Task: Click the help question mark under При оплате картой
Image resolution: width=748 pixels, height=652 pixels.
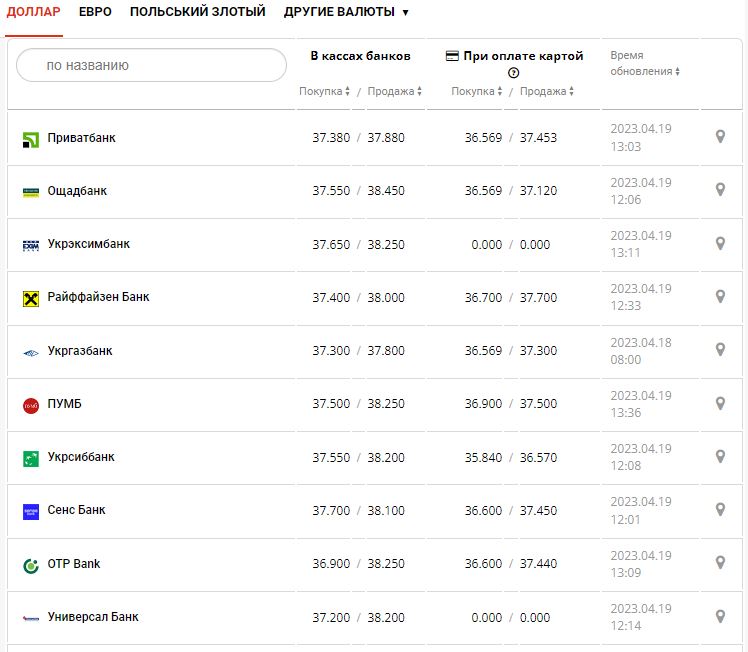Action: coord(514,73)
